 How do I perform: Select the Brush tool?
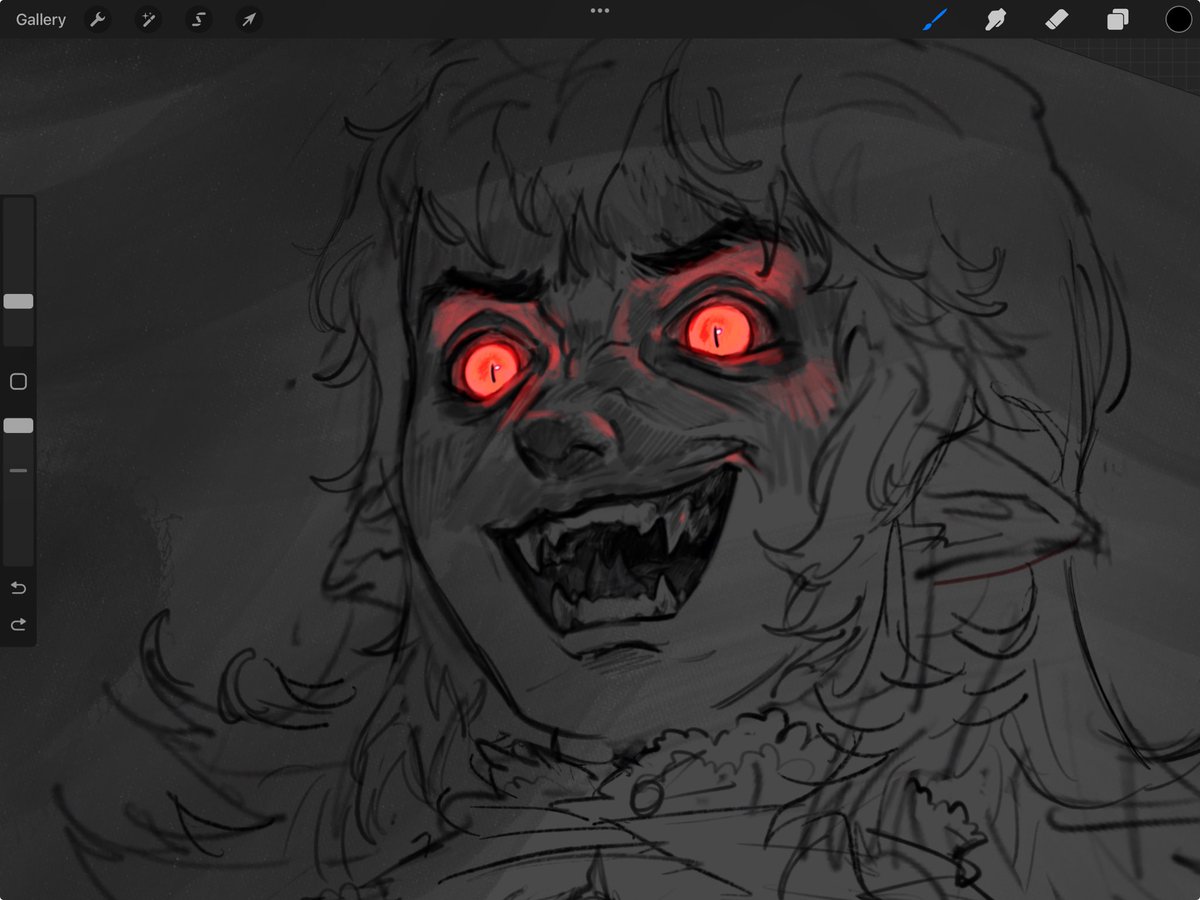935,20
